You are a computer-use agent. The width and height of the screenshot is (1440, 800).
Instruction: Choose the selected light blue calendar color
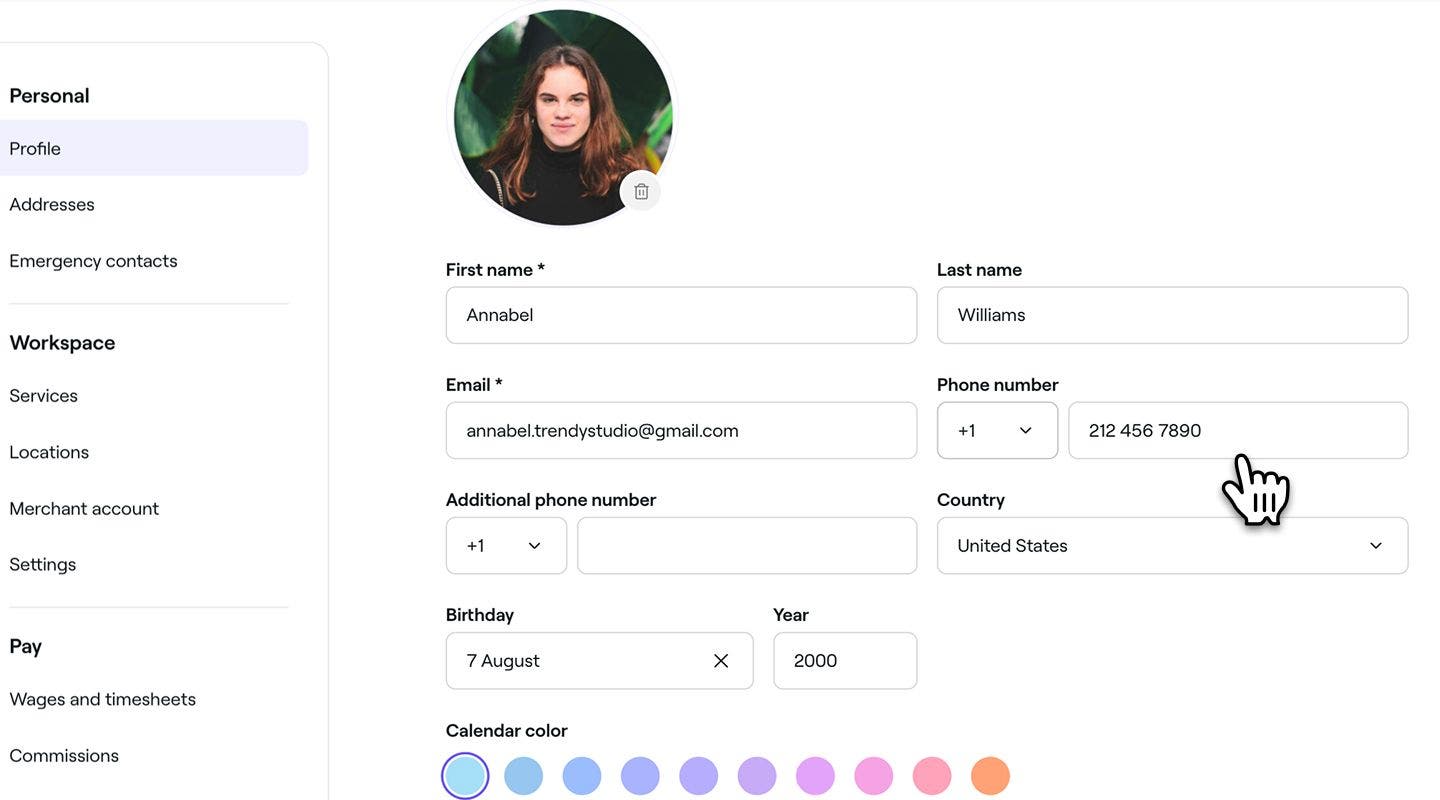(x=465, y=776)
